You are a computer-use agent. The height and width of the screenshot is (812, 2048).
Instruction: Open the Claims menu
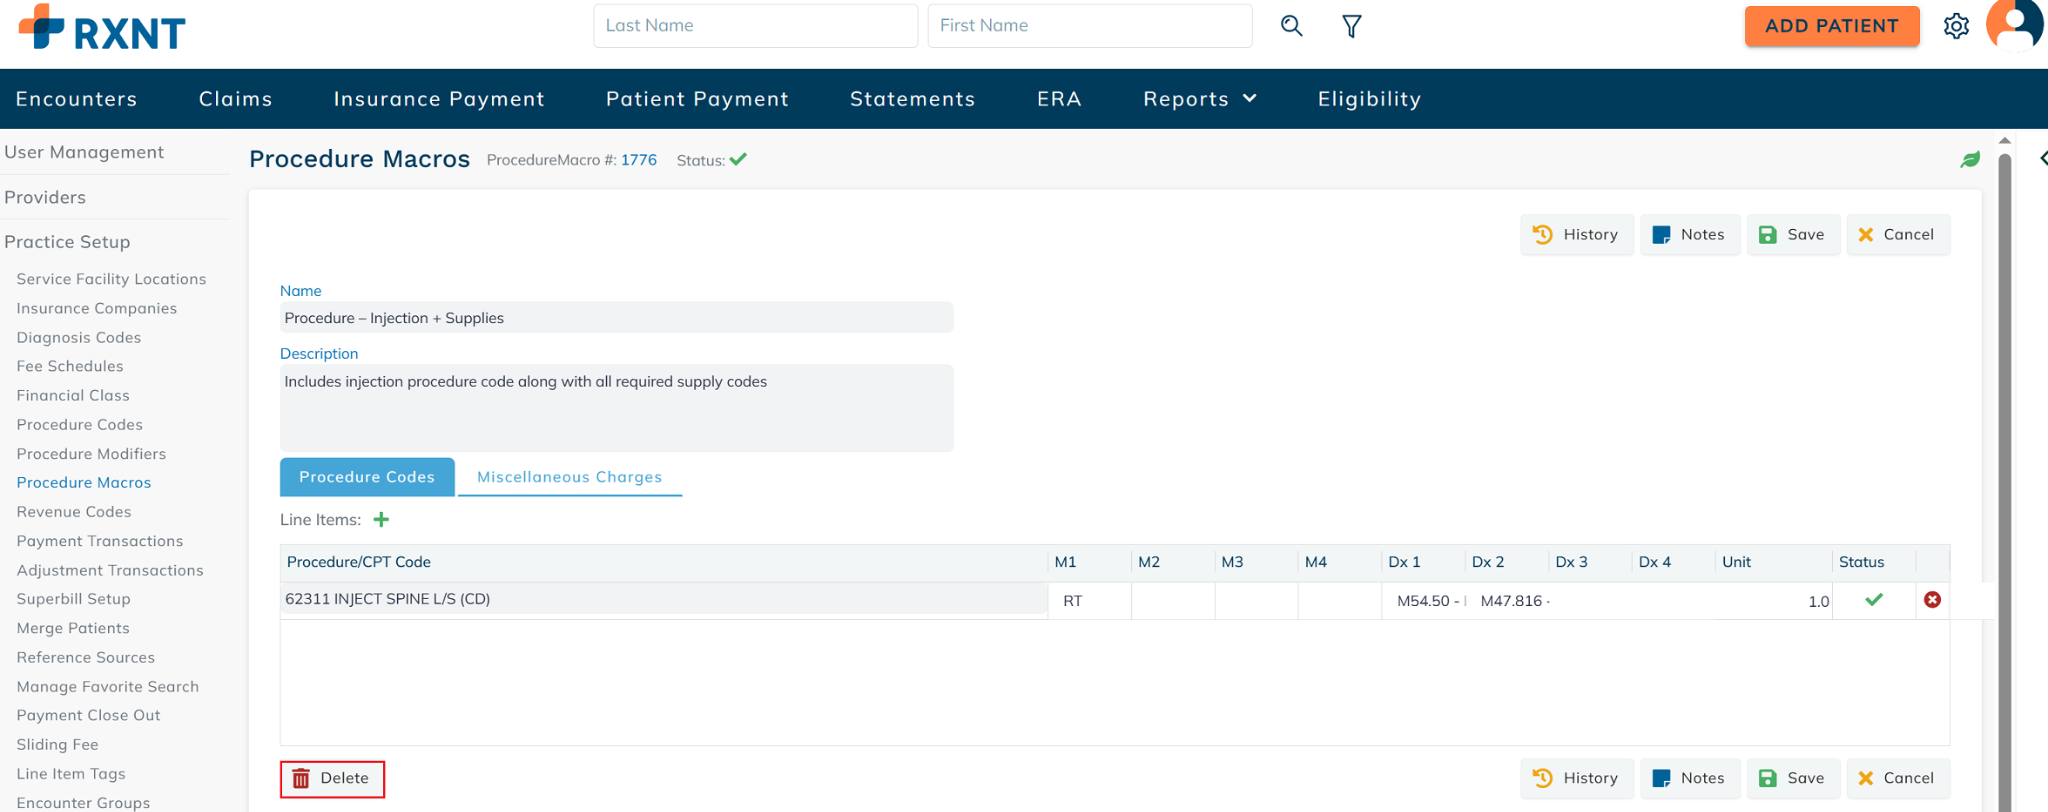click(235, 99)
